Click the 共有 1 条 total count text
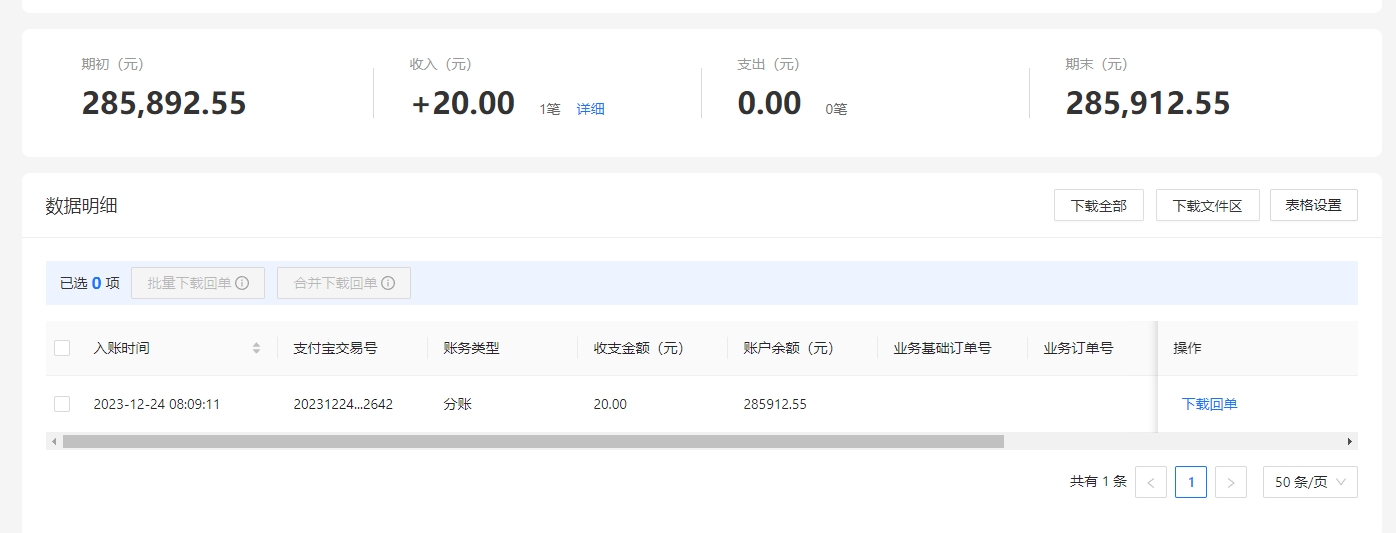 click(1098, 481)
